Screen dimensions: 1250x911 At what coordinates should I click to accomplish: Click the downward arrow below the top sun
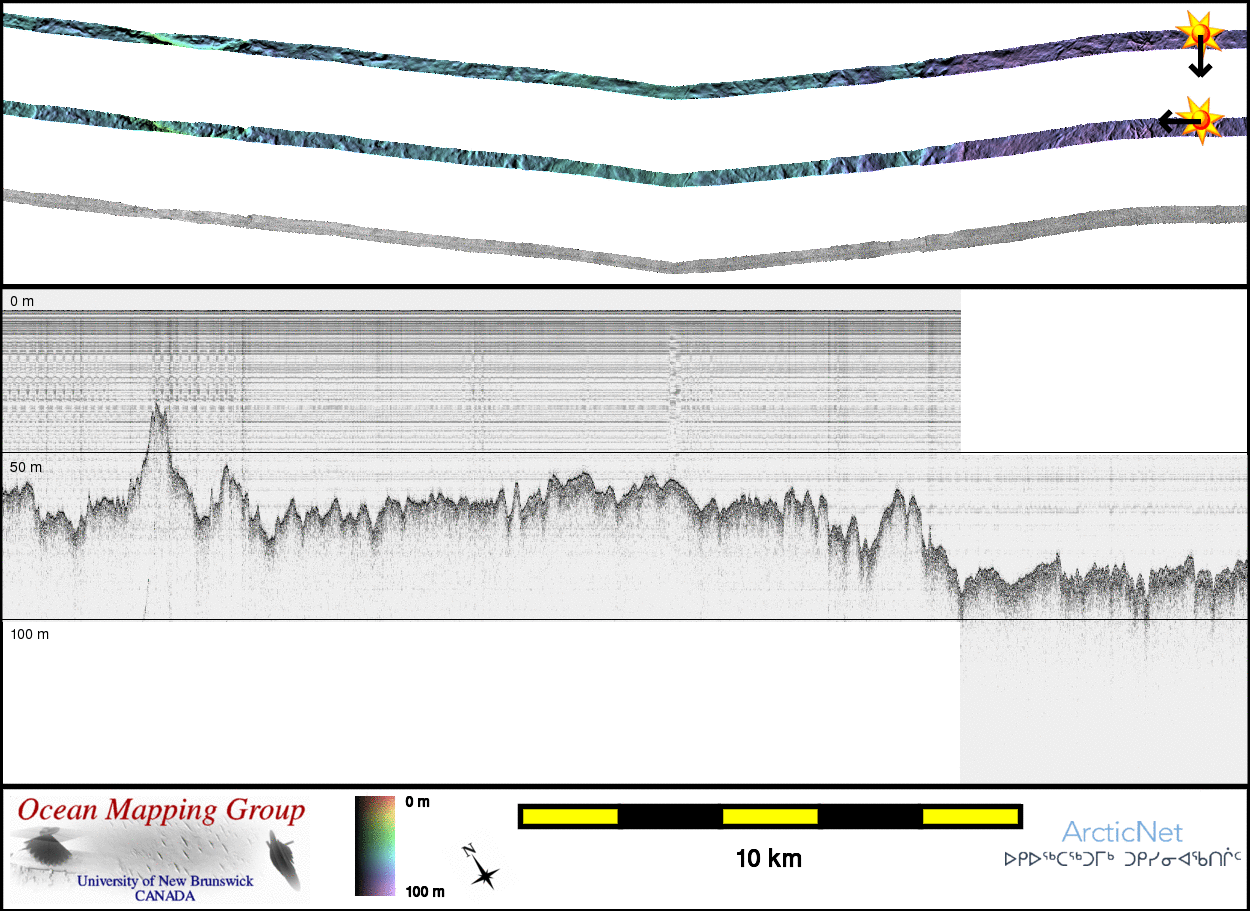1200,64
